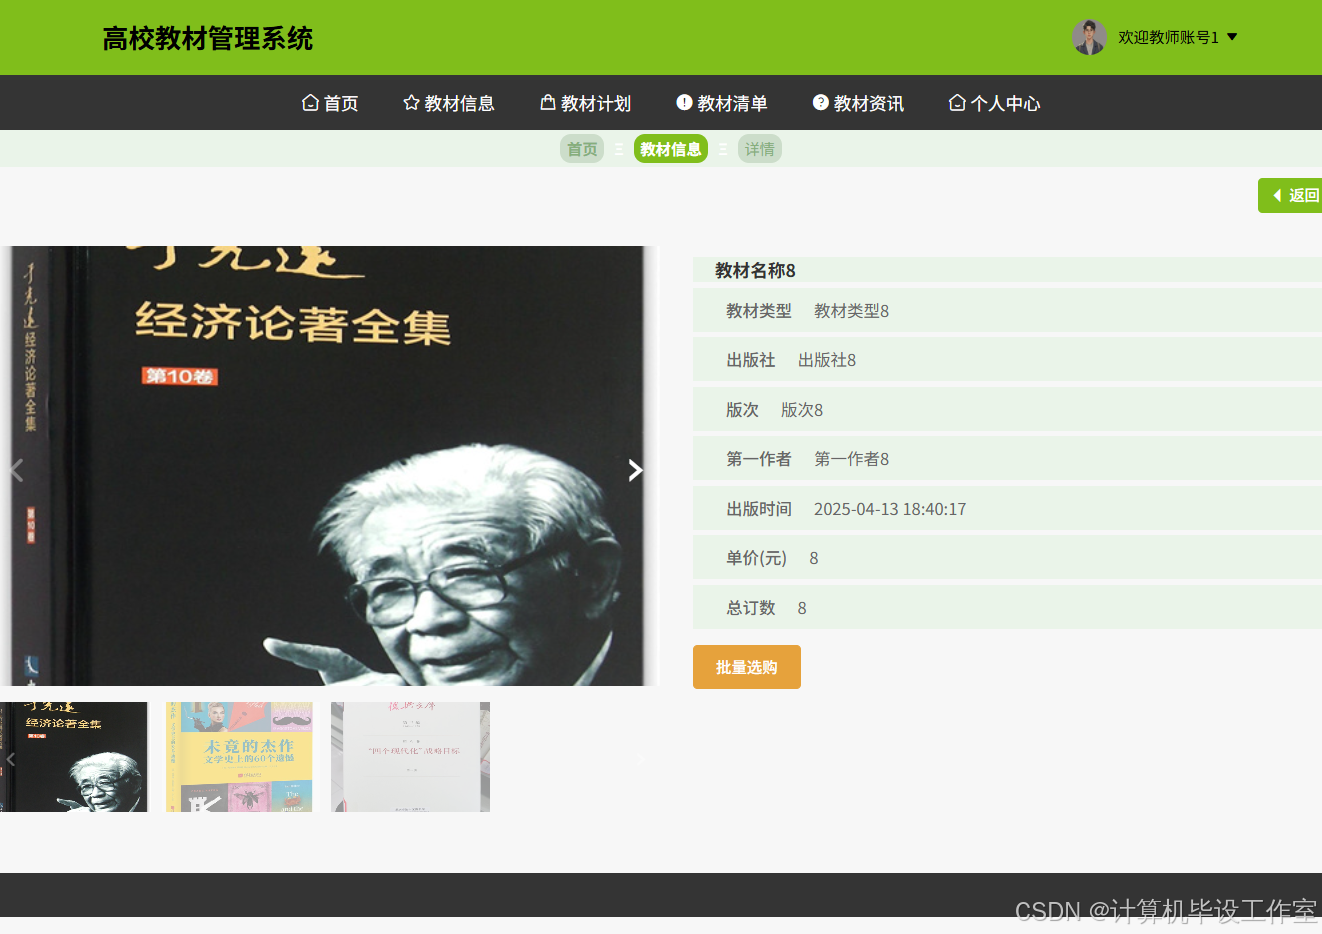Click the 教材类型8 value
Image resolution: width=1322 pixels, height=934 pixels.
[x=851, y=311]
